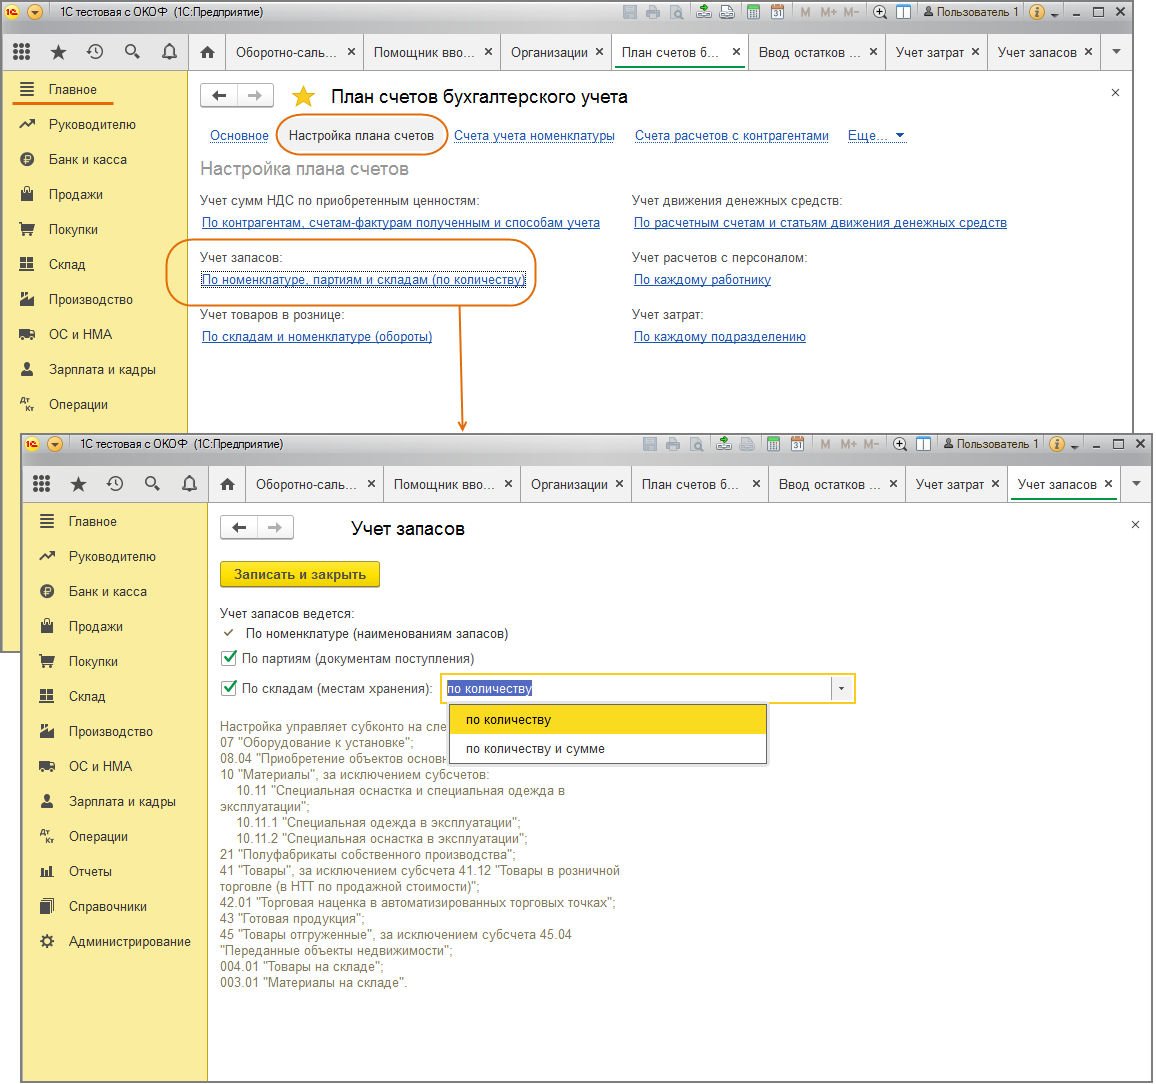Expand the по количеству combo box arrow
Screen dimensions: 1156x1084
[842, 689]
